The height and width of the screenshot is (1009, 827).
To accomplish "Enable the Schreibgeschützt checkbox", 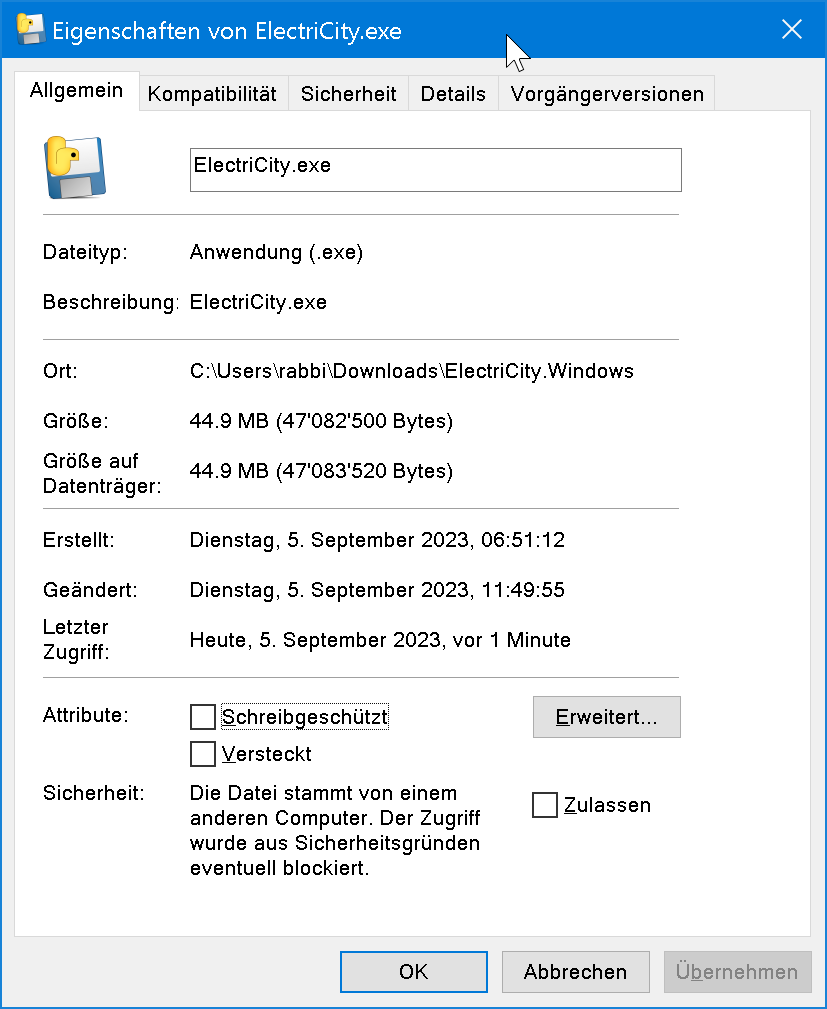I will 203,717.
